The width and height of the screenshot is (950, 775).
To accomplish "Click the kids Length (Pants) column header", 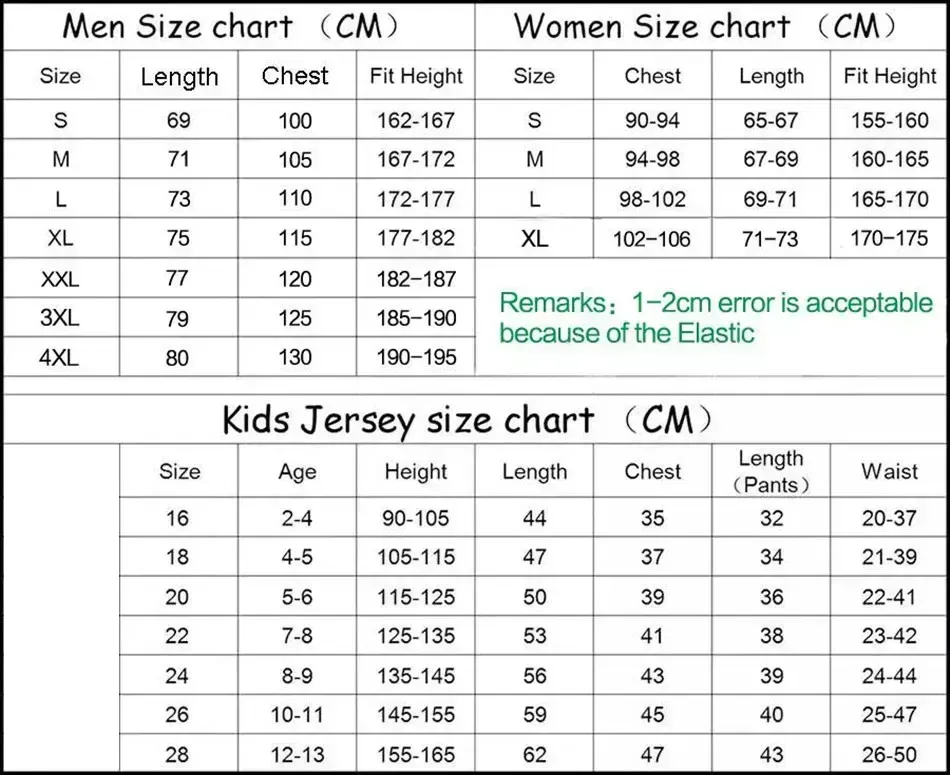I will [771, 471].
